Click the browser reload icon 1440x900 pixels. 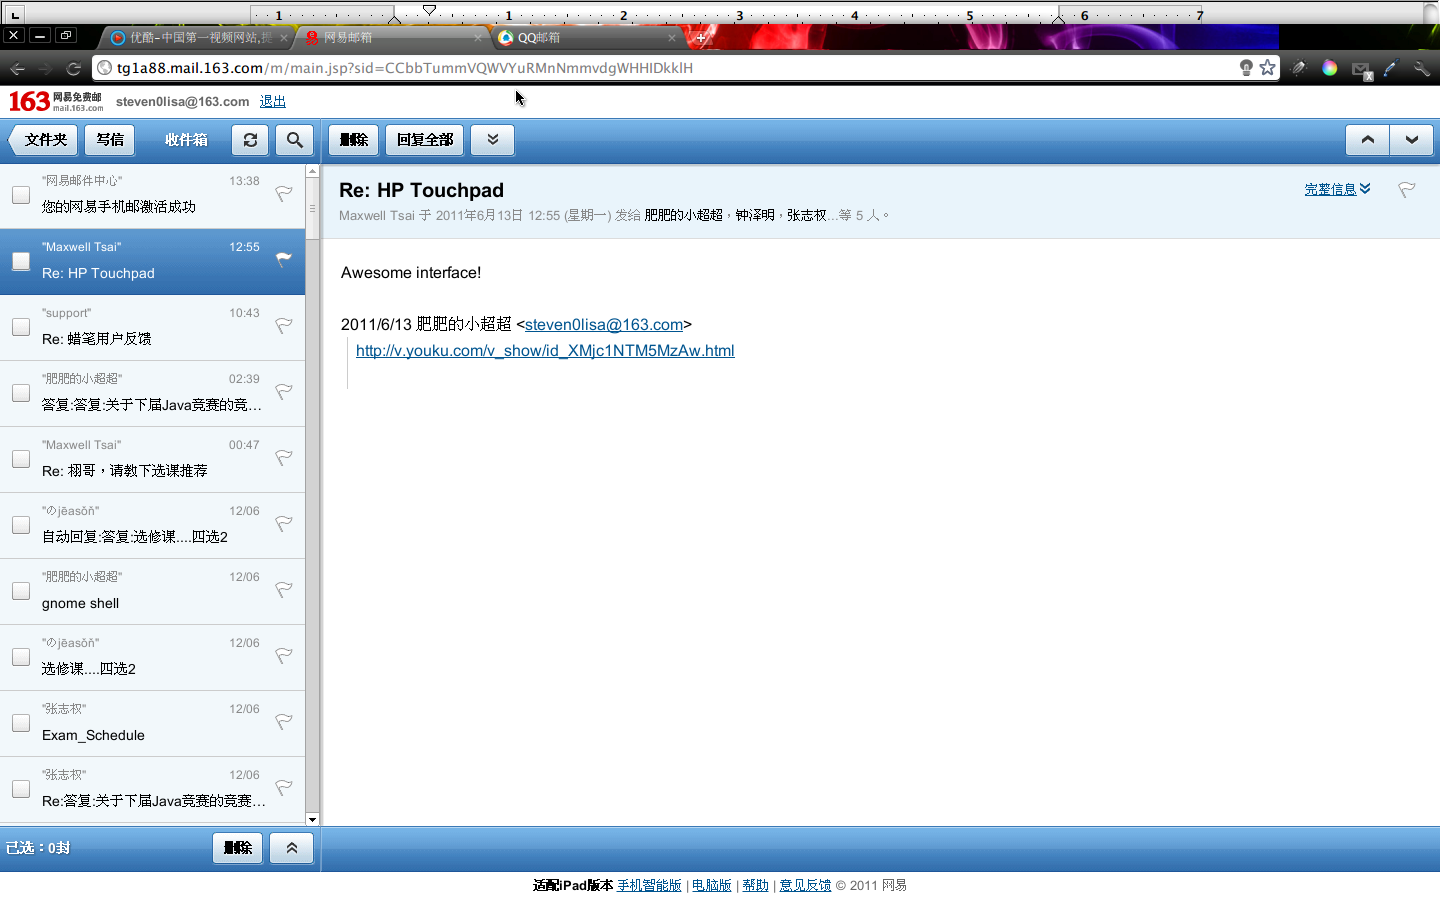click(x=73, y=68)
